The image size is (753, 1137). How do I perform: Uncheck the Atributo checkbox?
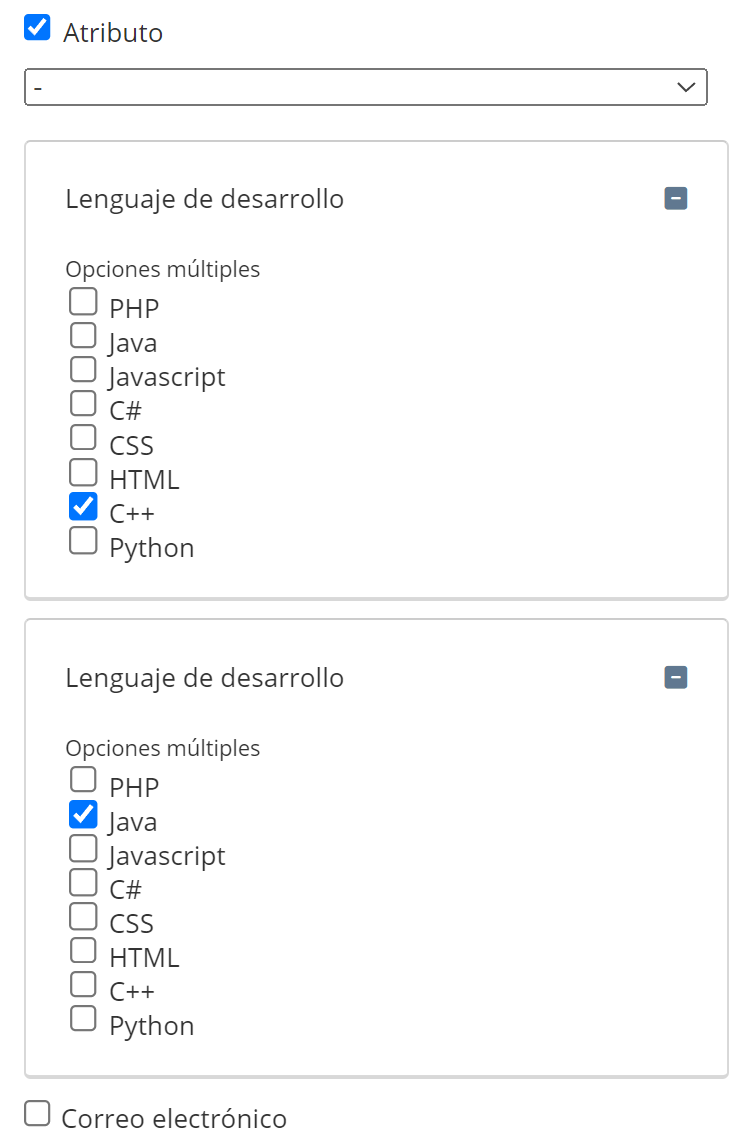point(37,28)
